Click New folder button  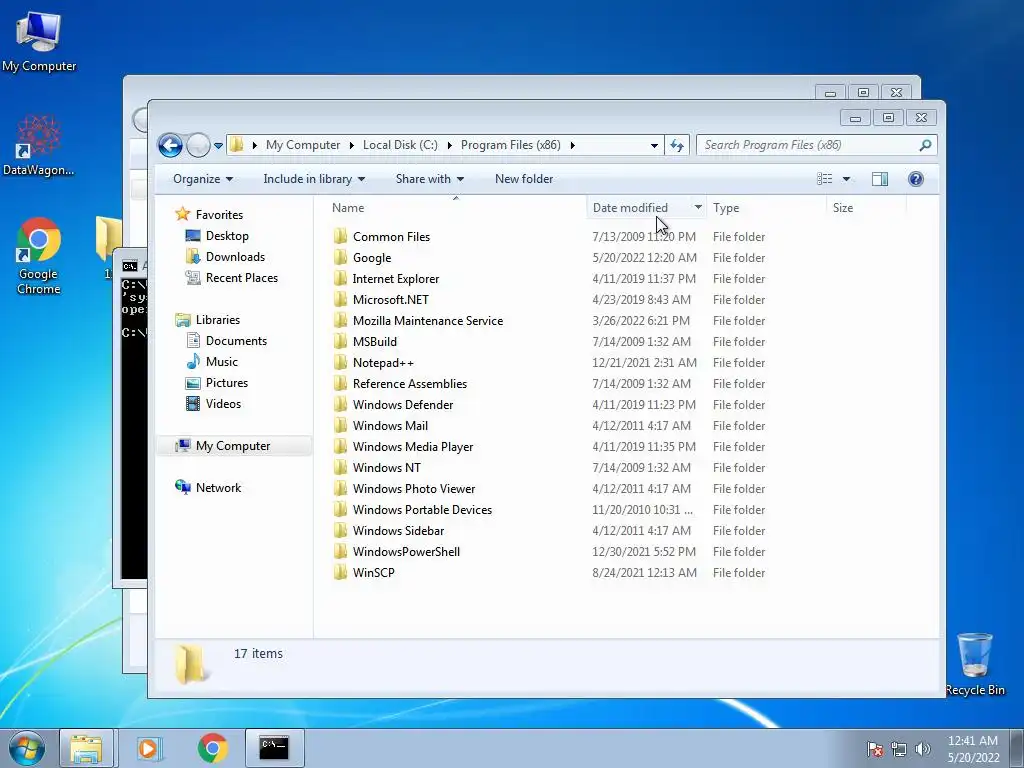click(x=524, y=179)
